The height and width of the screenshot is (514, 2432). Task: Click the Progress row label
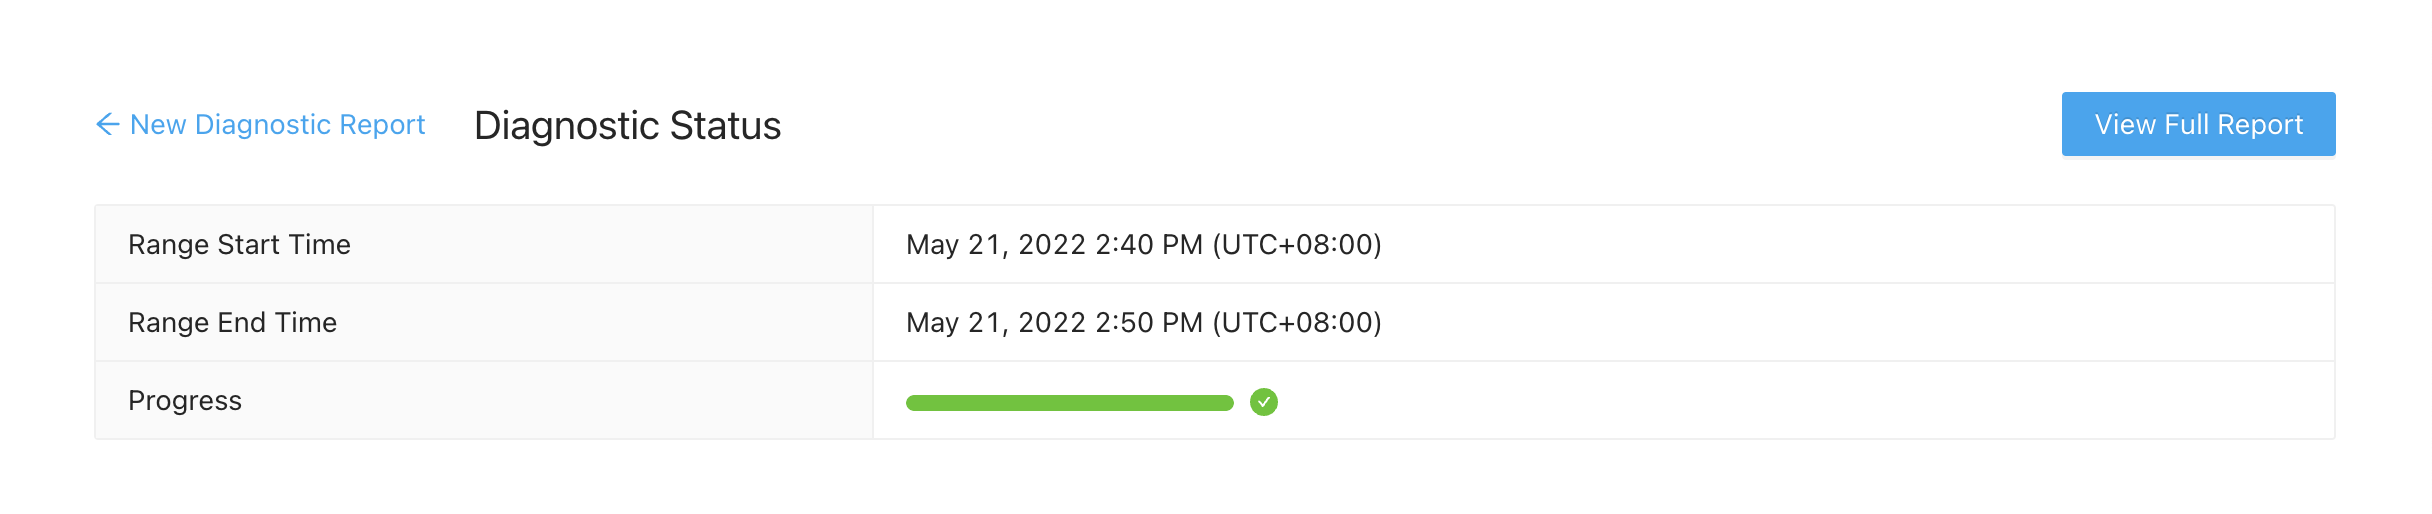tap(185, 401)
